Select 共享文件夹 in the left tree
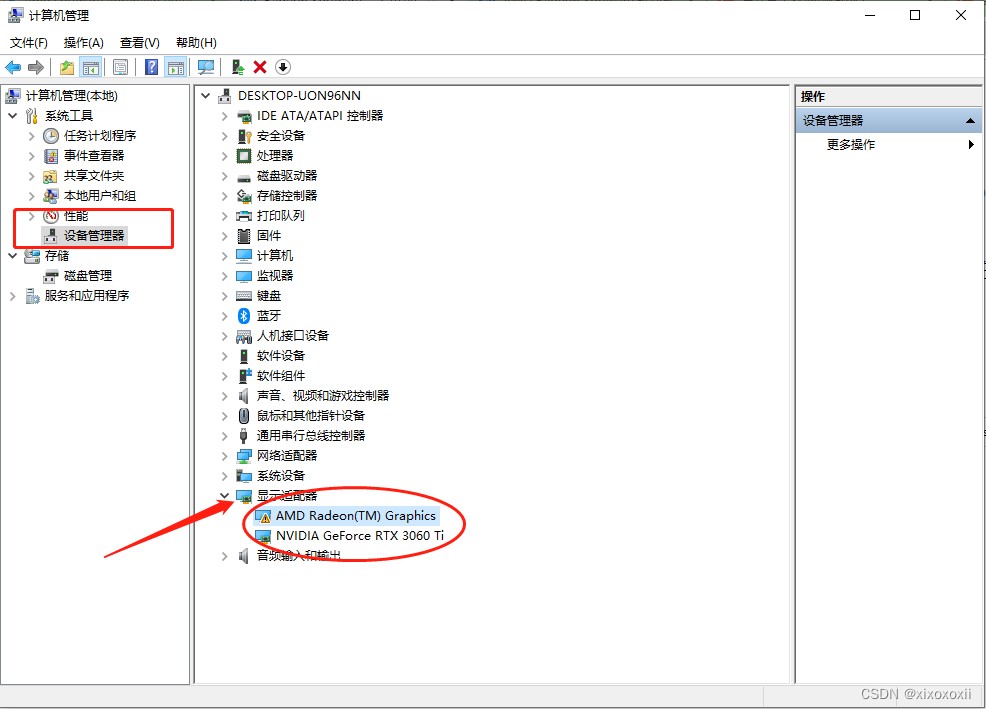The width and height of the screenshot is (986, 709). [94, 176]
